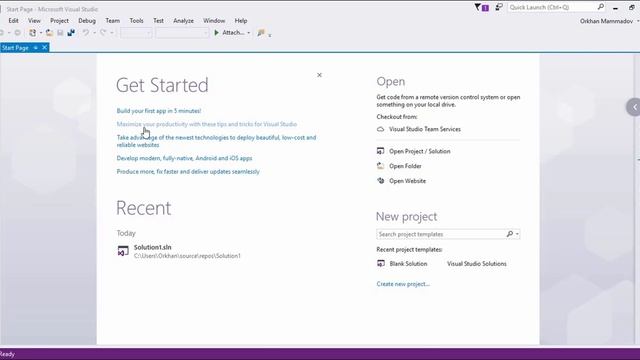Expand the search templates dropdown arrow
The image size is (640, 360).
(x=517, y=234)
